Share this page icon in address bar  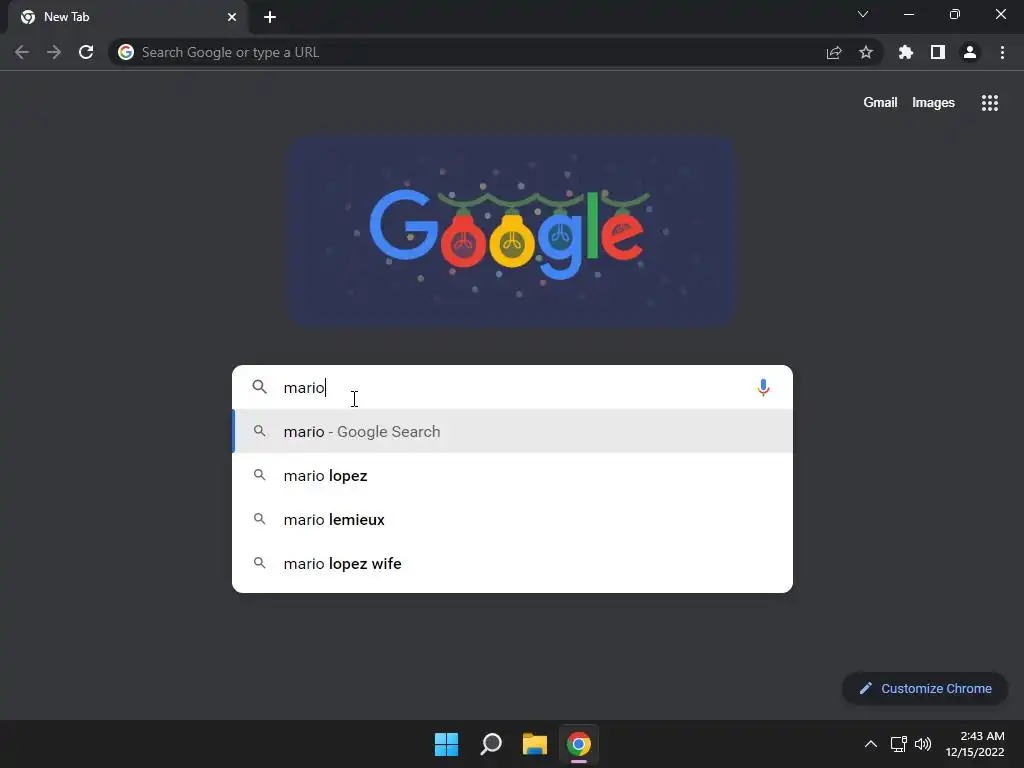pos(834,52)
